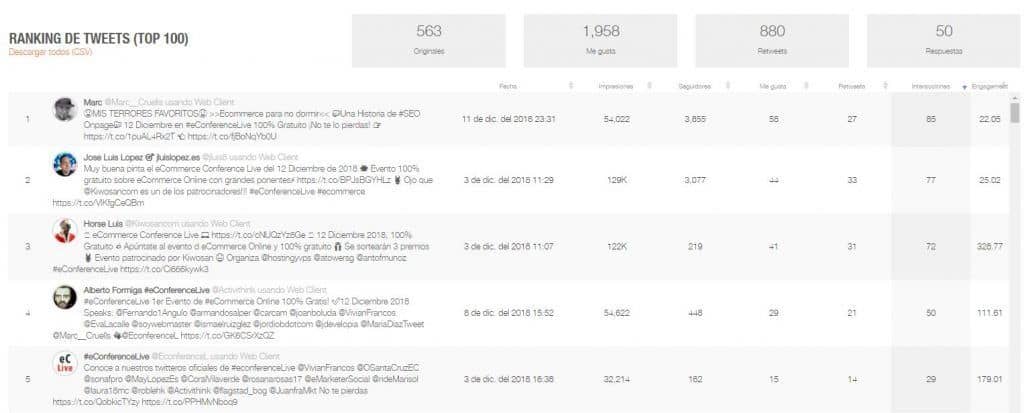The width and height of the screenshot is (1024, 413).
Task: Open the @Marc__Cruells handle link
Action: 126,103
